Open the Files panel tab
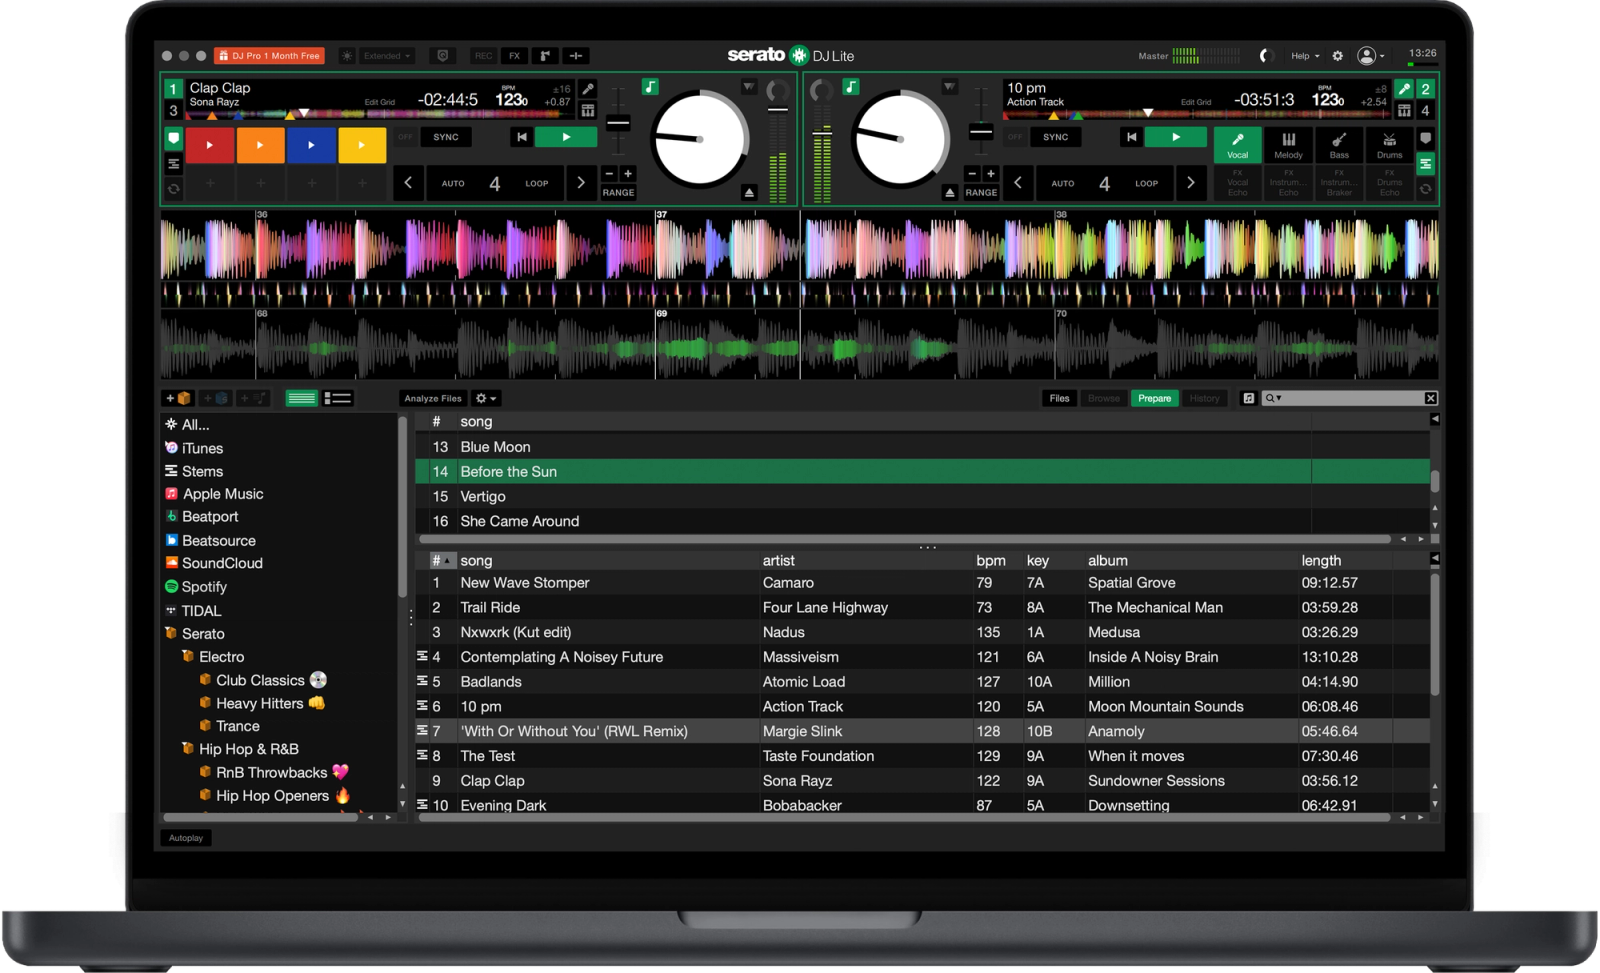Image resolution: width=1600 pixels, height=973 pixels. click(1059, 398)
